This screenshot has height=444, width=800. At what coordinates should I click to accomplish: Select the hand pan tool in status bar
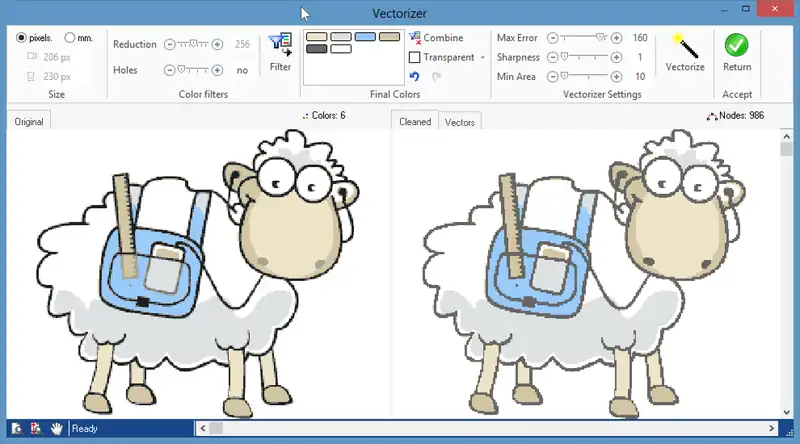pyautogui.click(x=57, y=429)
